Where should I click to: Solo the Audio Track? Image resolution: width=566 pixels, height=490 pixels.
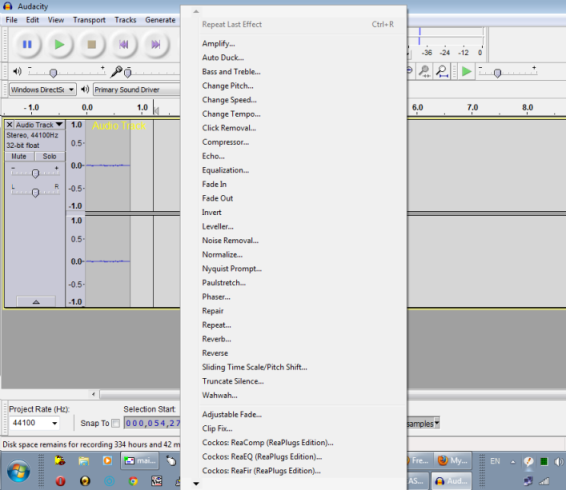click(x=49, y=156)
